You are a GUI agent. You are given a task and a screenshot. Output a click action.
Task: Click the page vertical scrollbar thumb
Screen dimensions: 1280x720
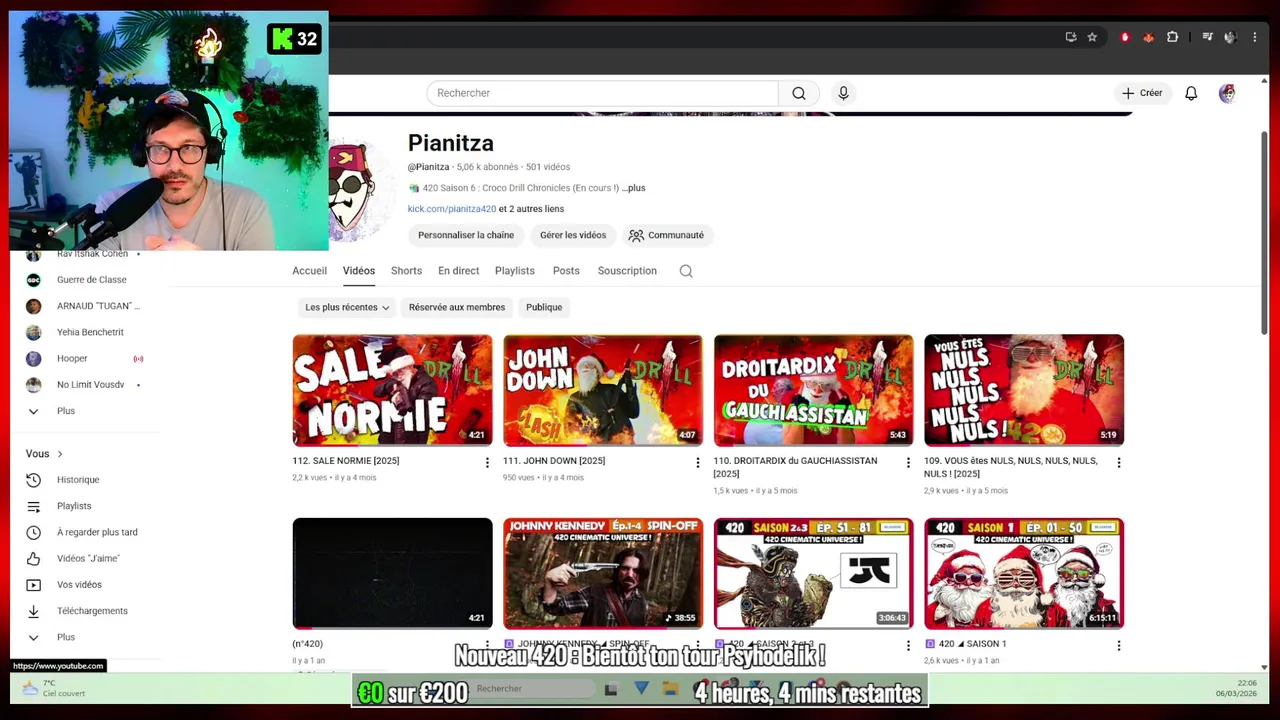click(1264, 232)
